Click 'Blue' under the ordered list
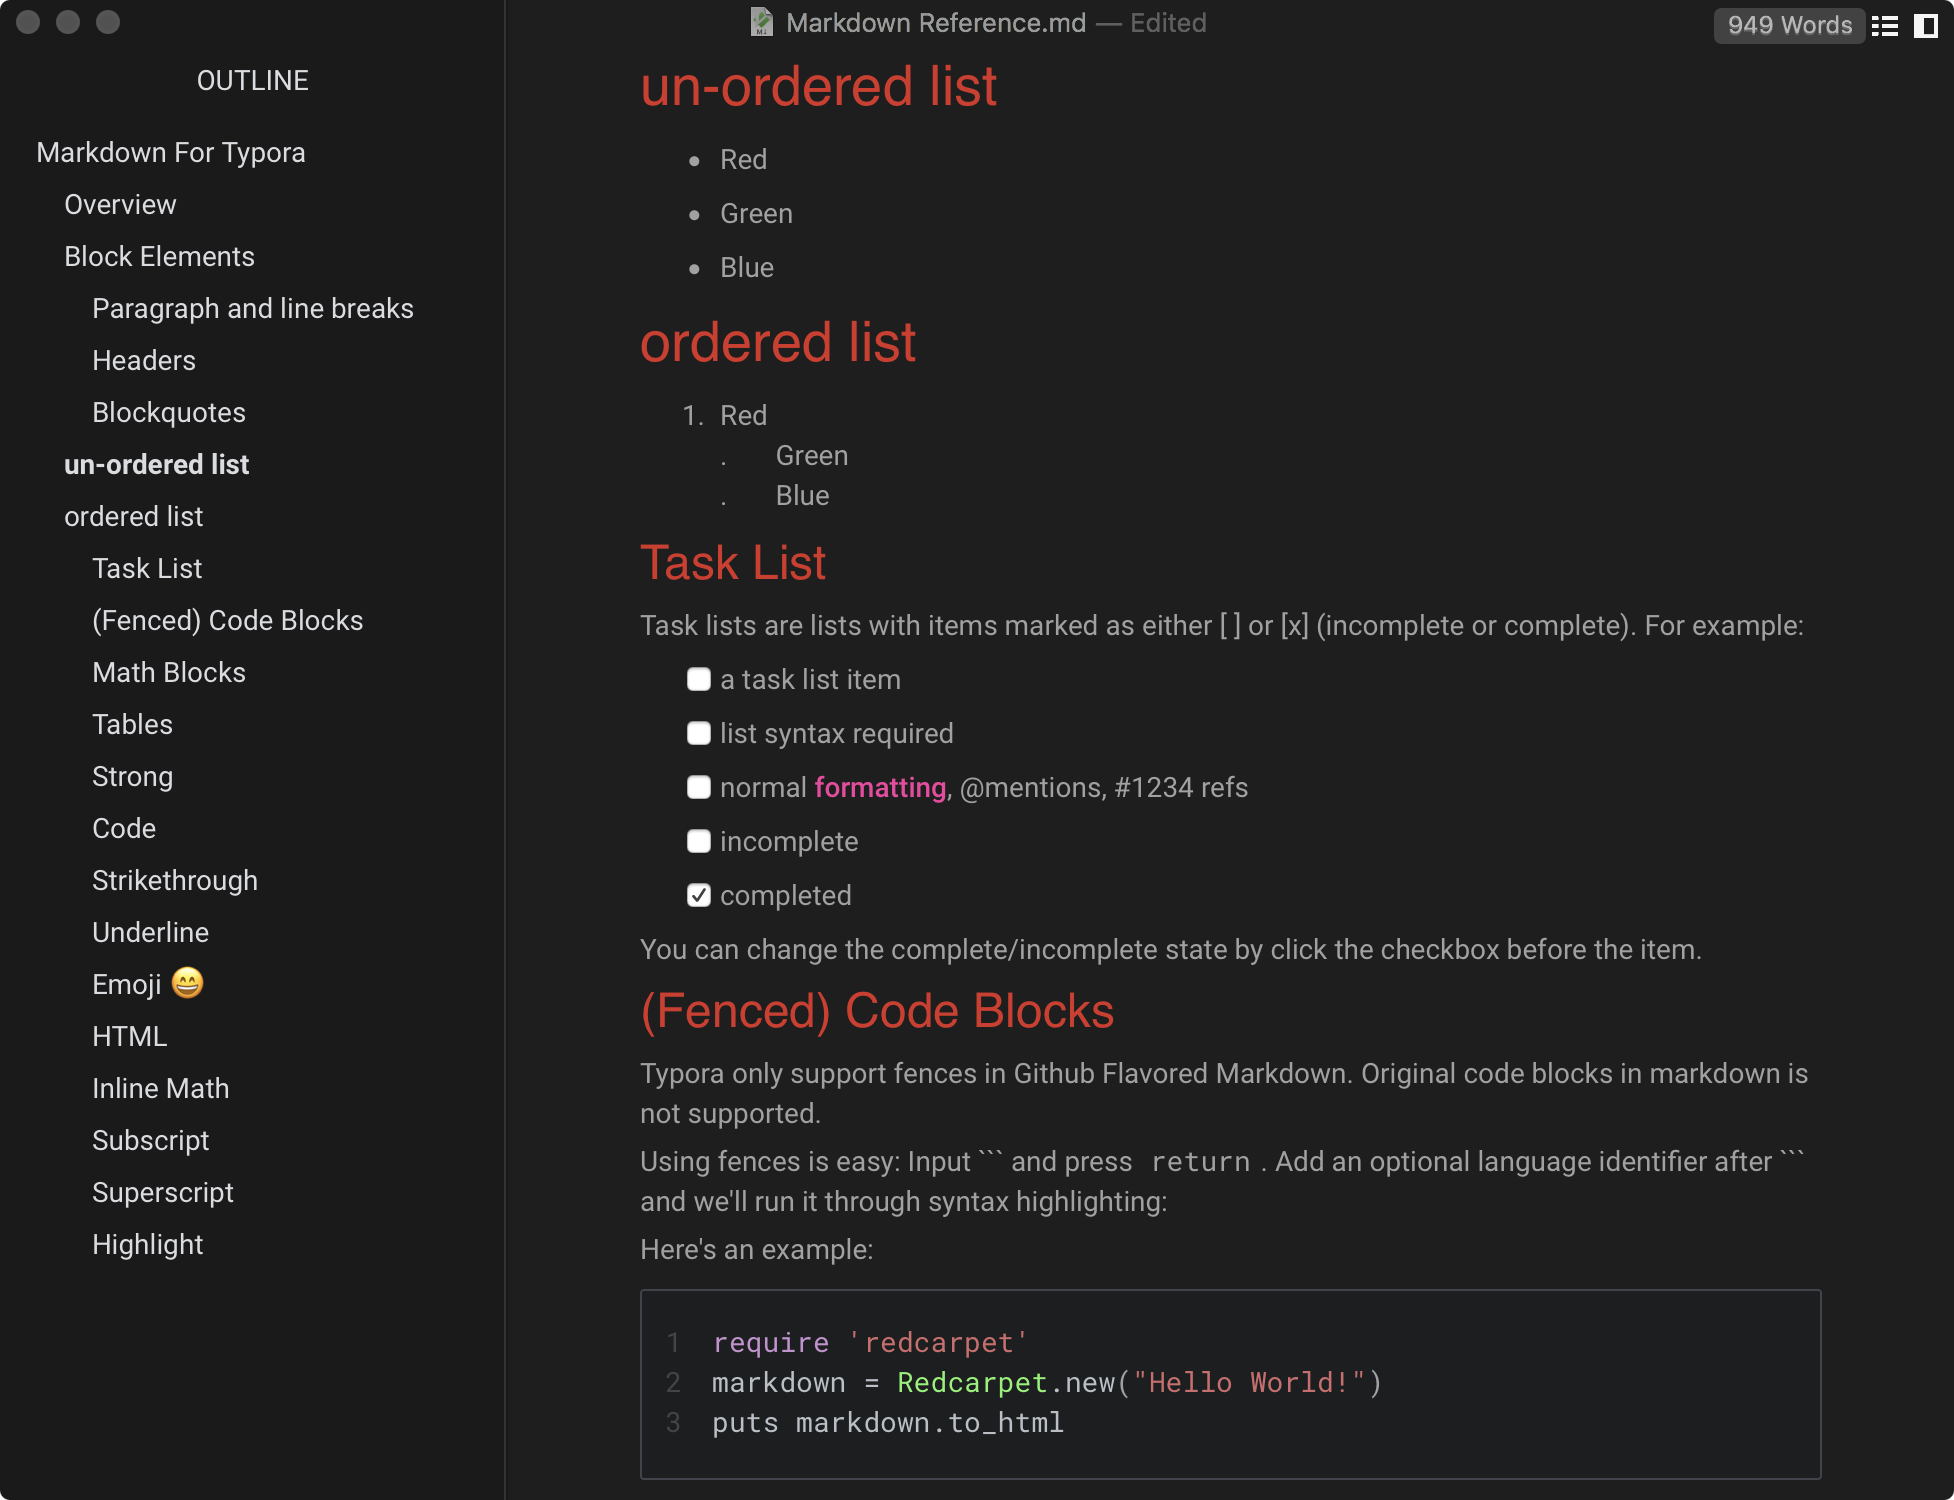 803,496
